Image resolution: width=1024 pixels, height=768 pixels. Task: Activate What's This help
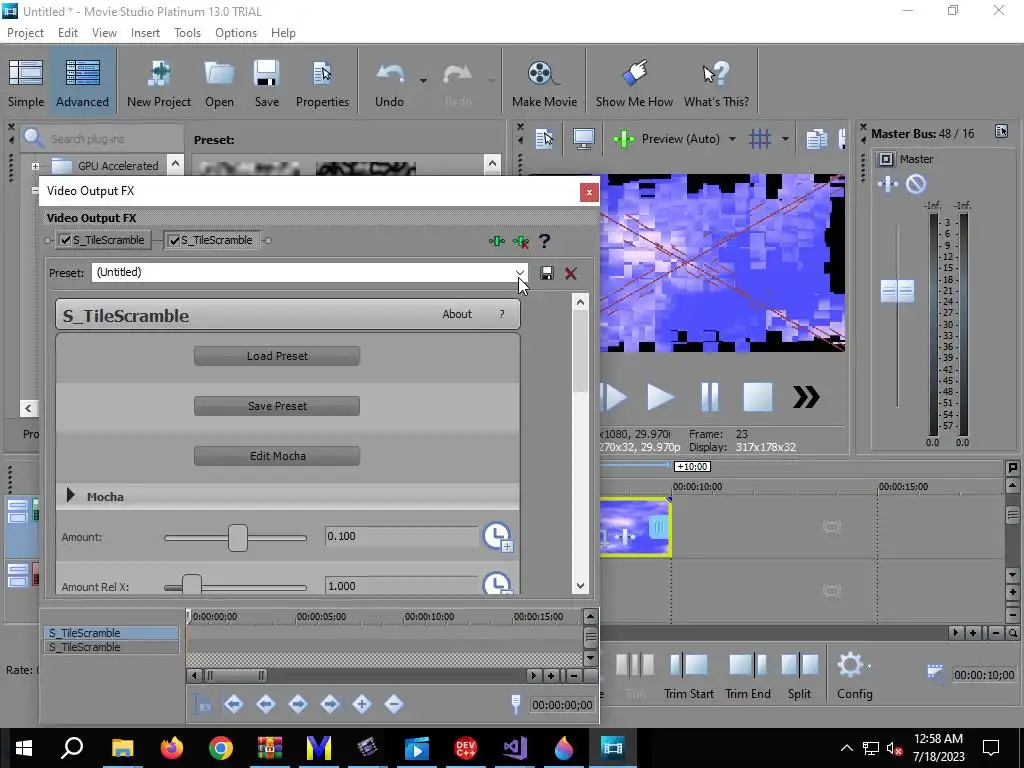pyautogui.click(x=716, y=84)
